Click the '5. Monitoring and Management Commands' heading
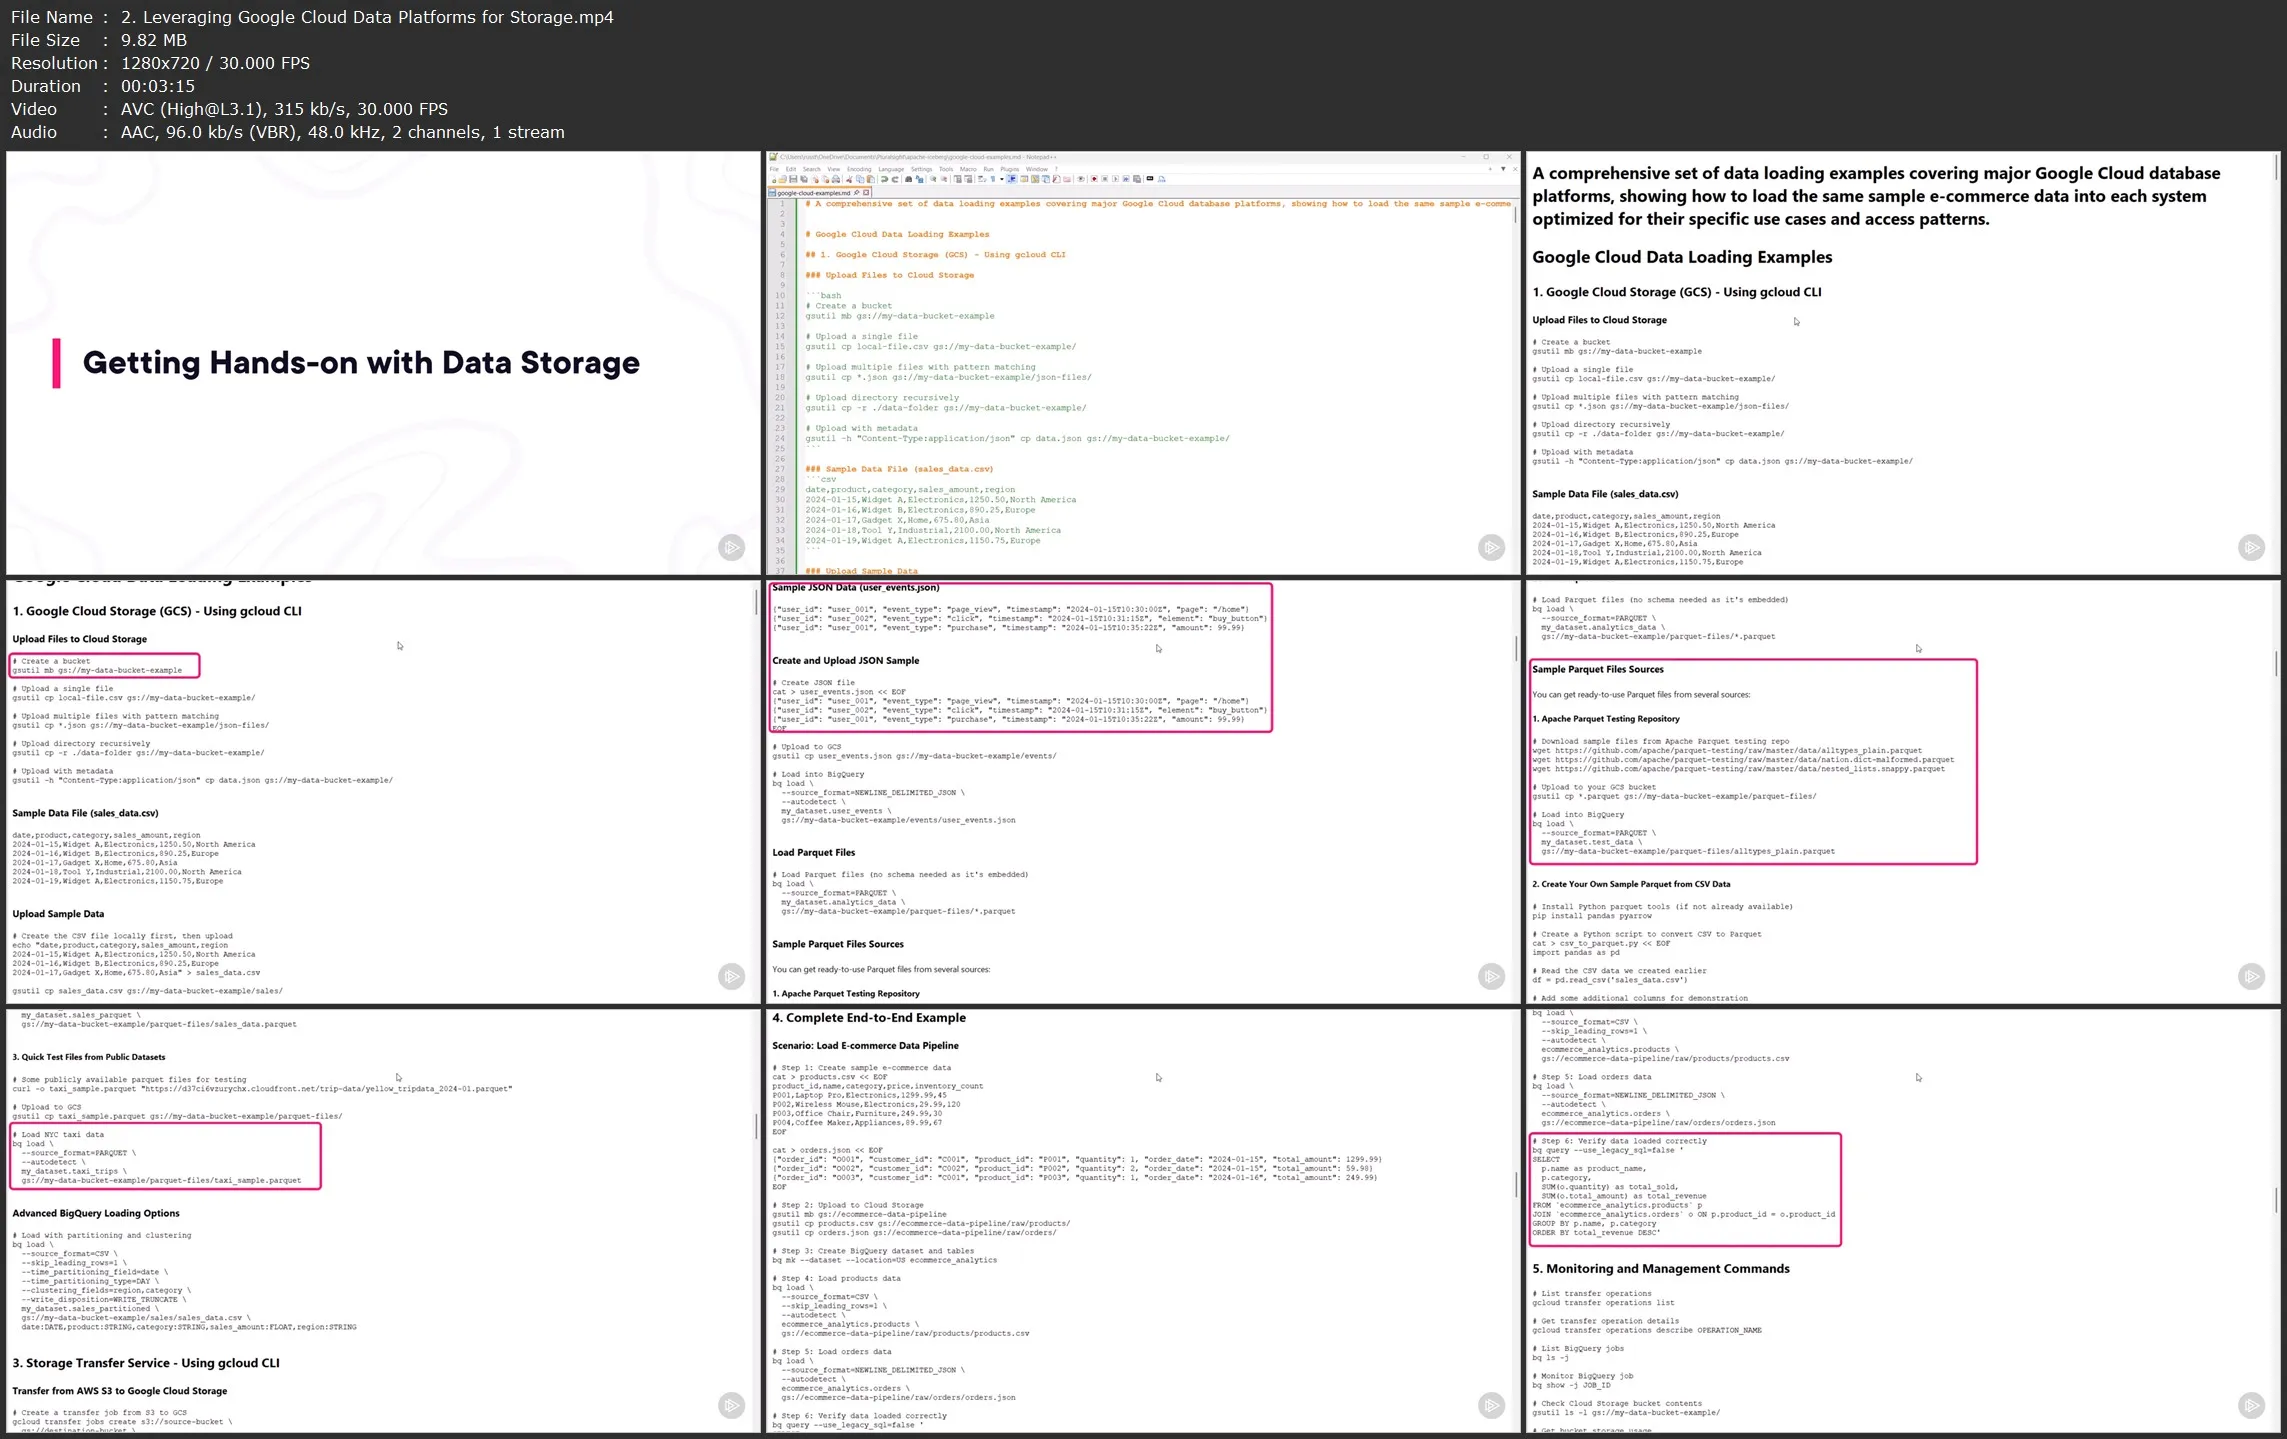Image resolution: width=2287 pixels, height=1439 pixels. [x=1661, y=1269]
